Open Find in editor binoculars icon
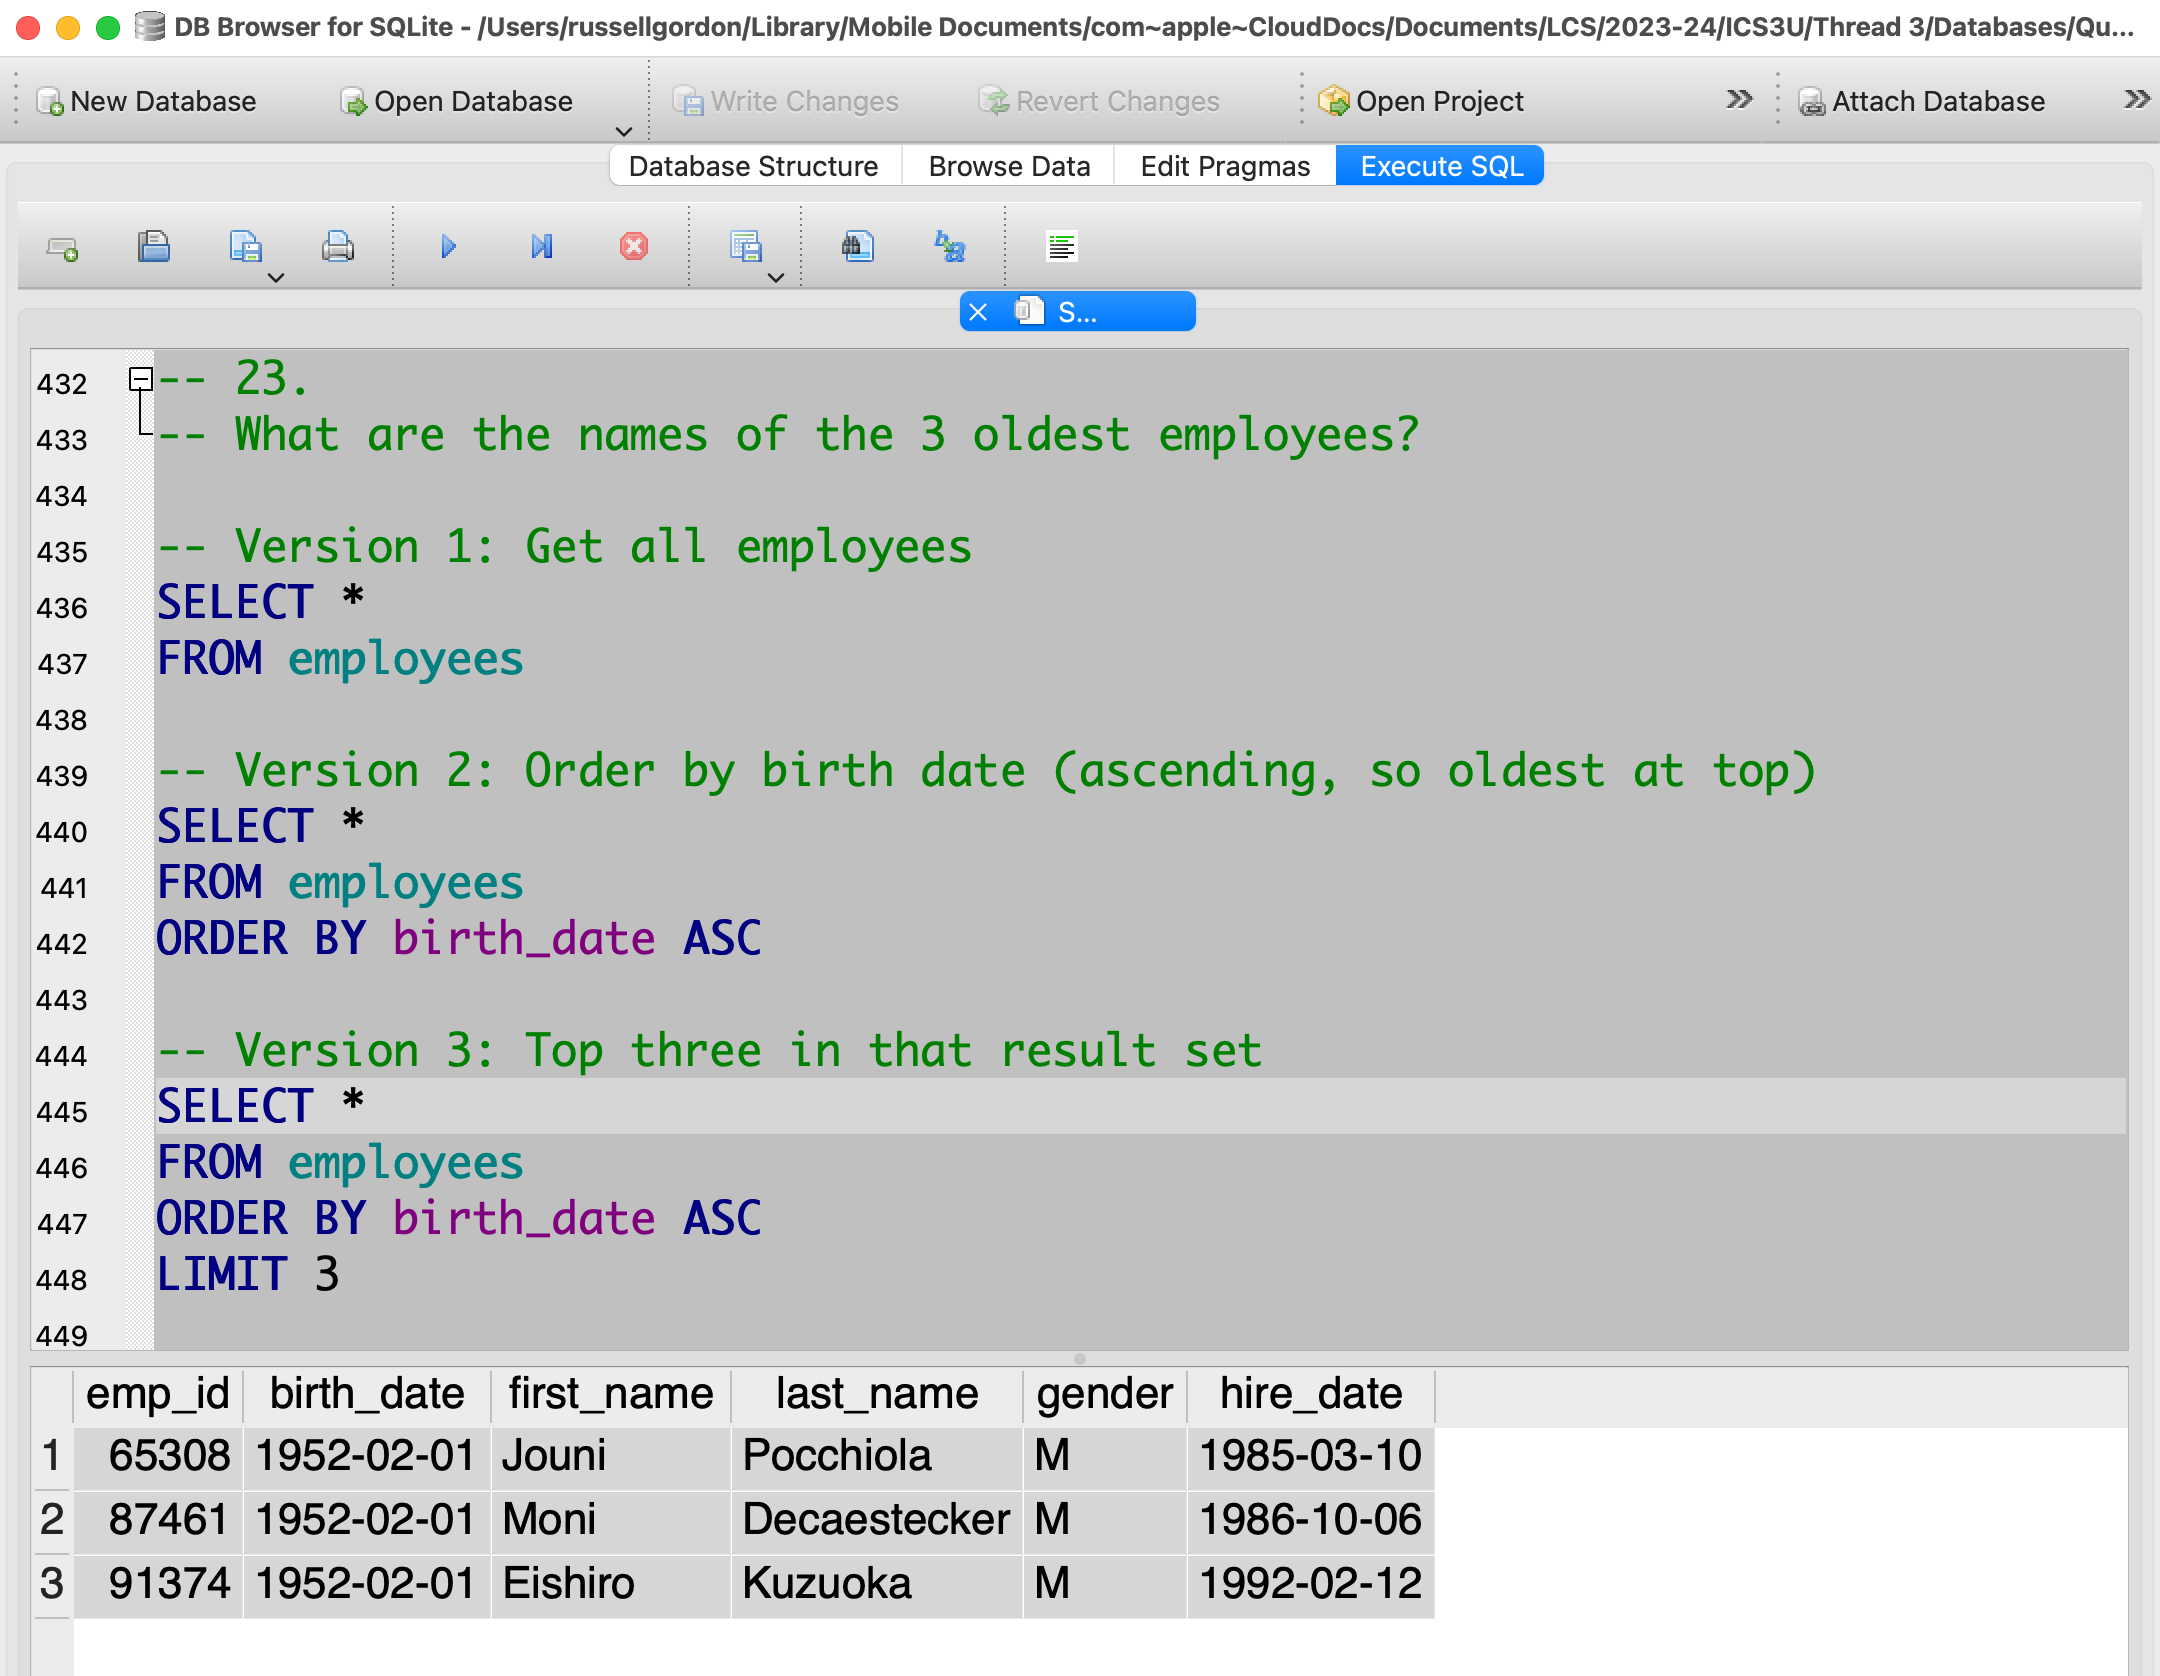The image size is (2160, 1676). (x=857, y=247)
